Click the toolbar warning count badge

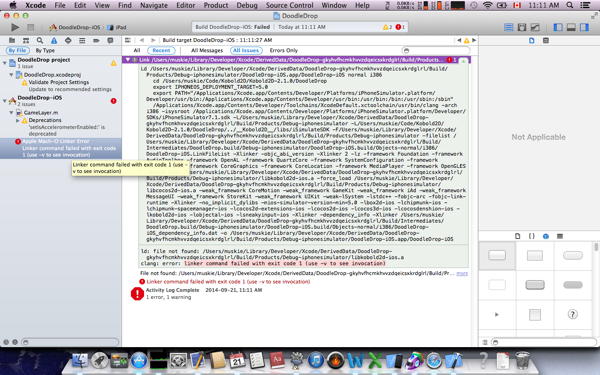click(x=387, y=27)
